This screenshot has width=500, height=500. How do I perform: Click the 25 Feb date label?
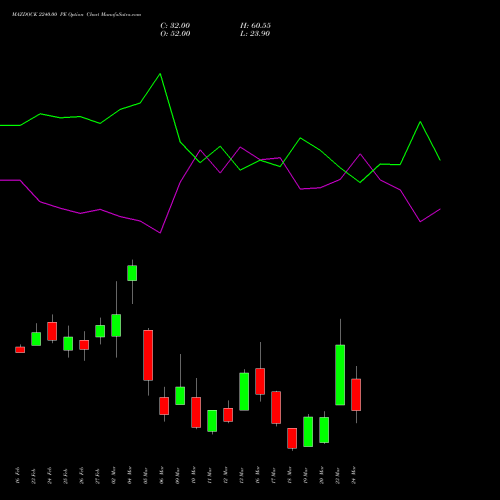point(66,476)
